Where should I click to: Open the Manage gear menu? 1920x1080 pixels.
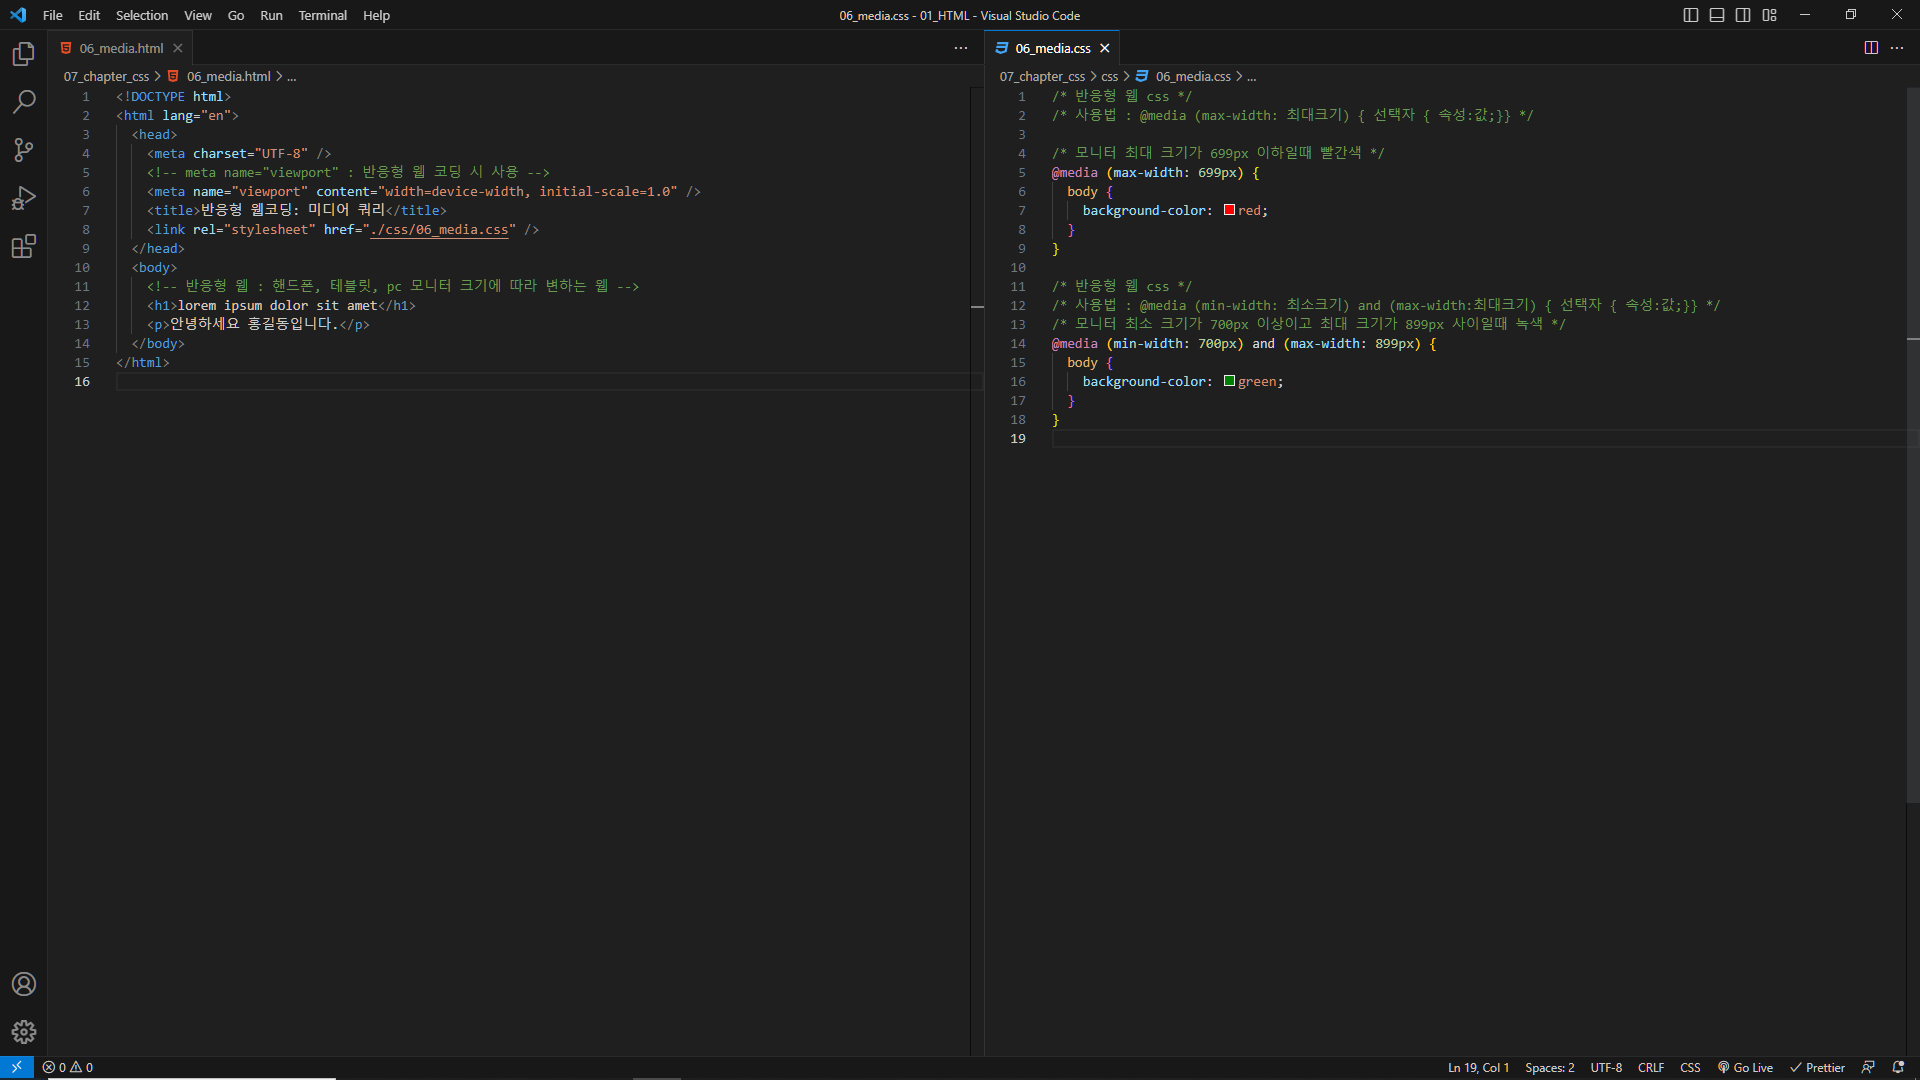[24, 1032]
